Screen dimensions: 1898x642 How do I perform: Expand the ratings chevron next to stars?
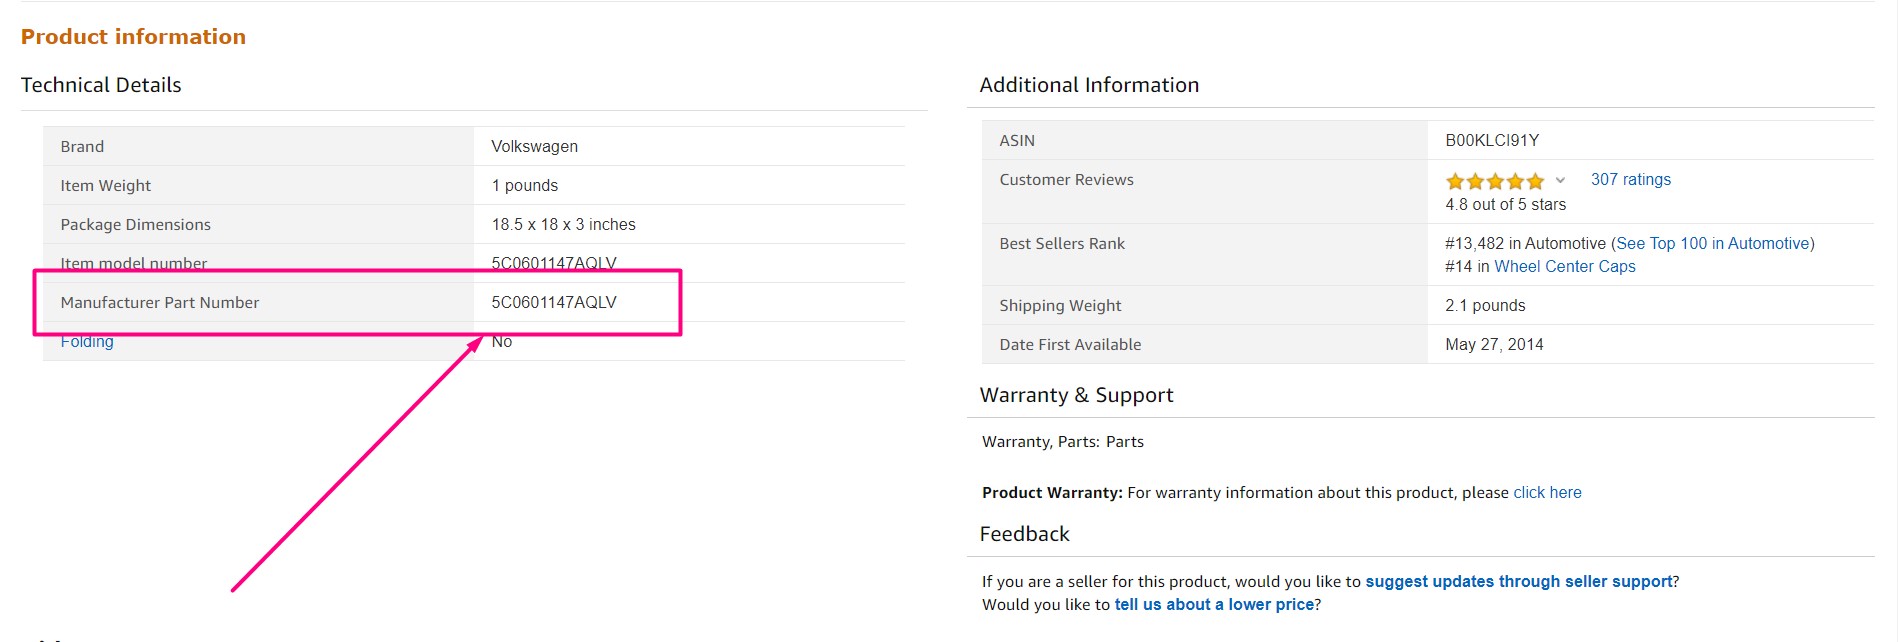[1560, 181]
